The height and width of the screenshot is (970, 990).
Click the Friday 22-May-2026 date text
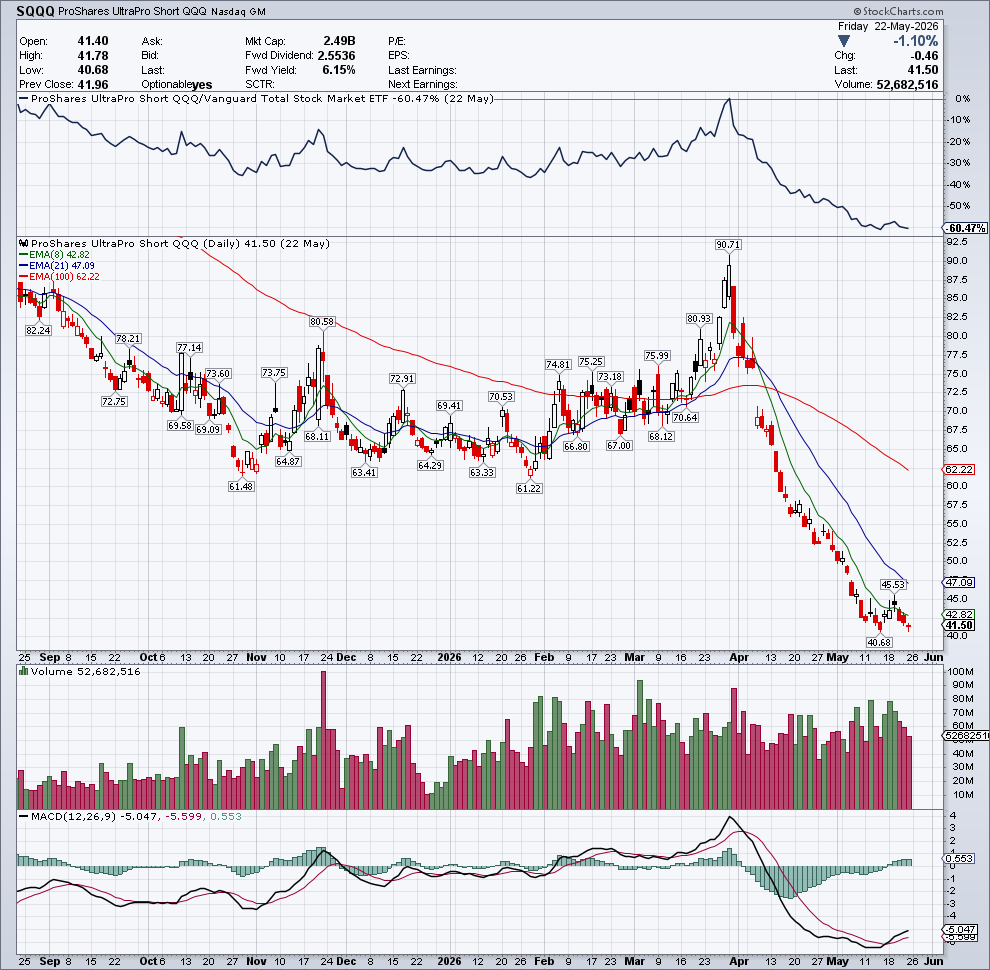pos(888,27)
